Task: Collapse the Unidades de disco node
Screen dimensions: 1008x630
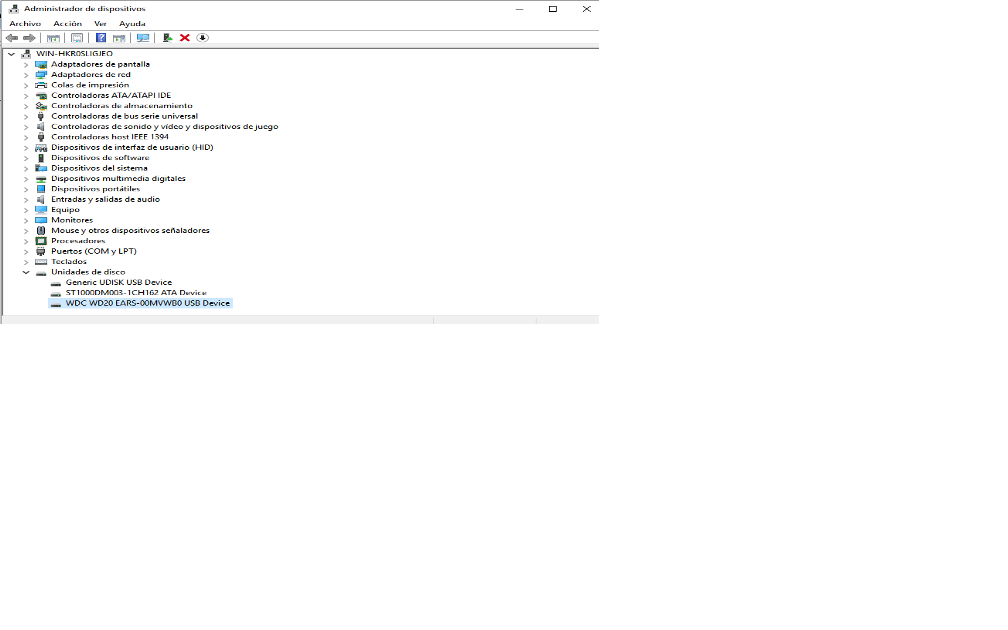Action: [26, 272]
